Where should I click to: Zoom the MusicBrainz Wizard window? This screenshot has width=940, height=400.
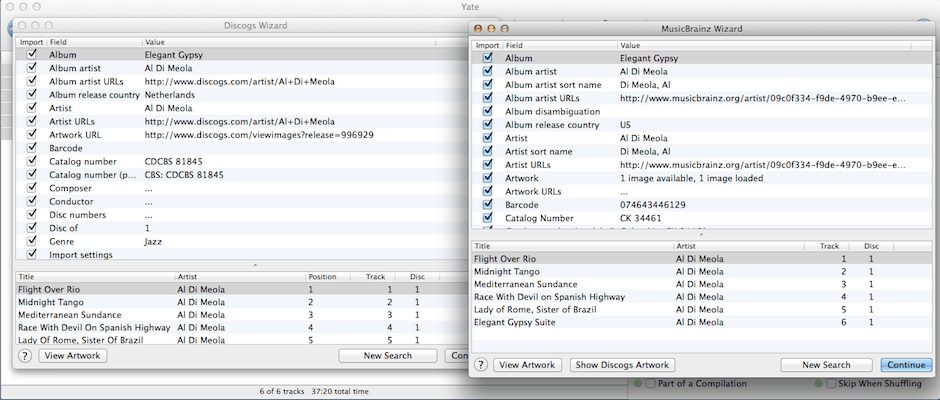(x=504, y=29)
